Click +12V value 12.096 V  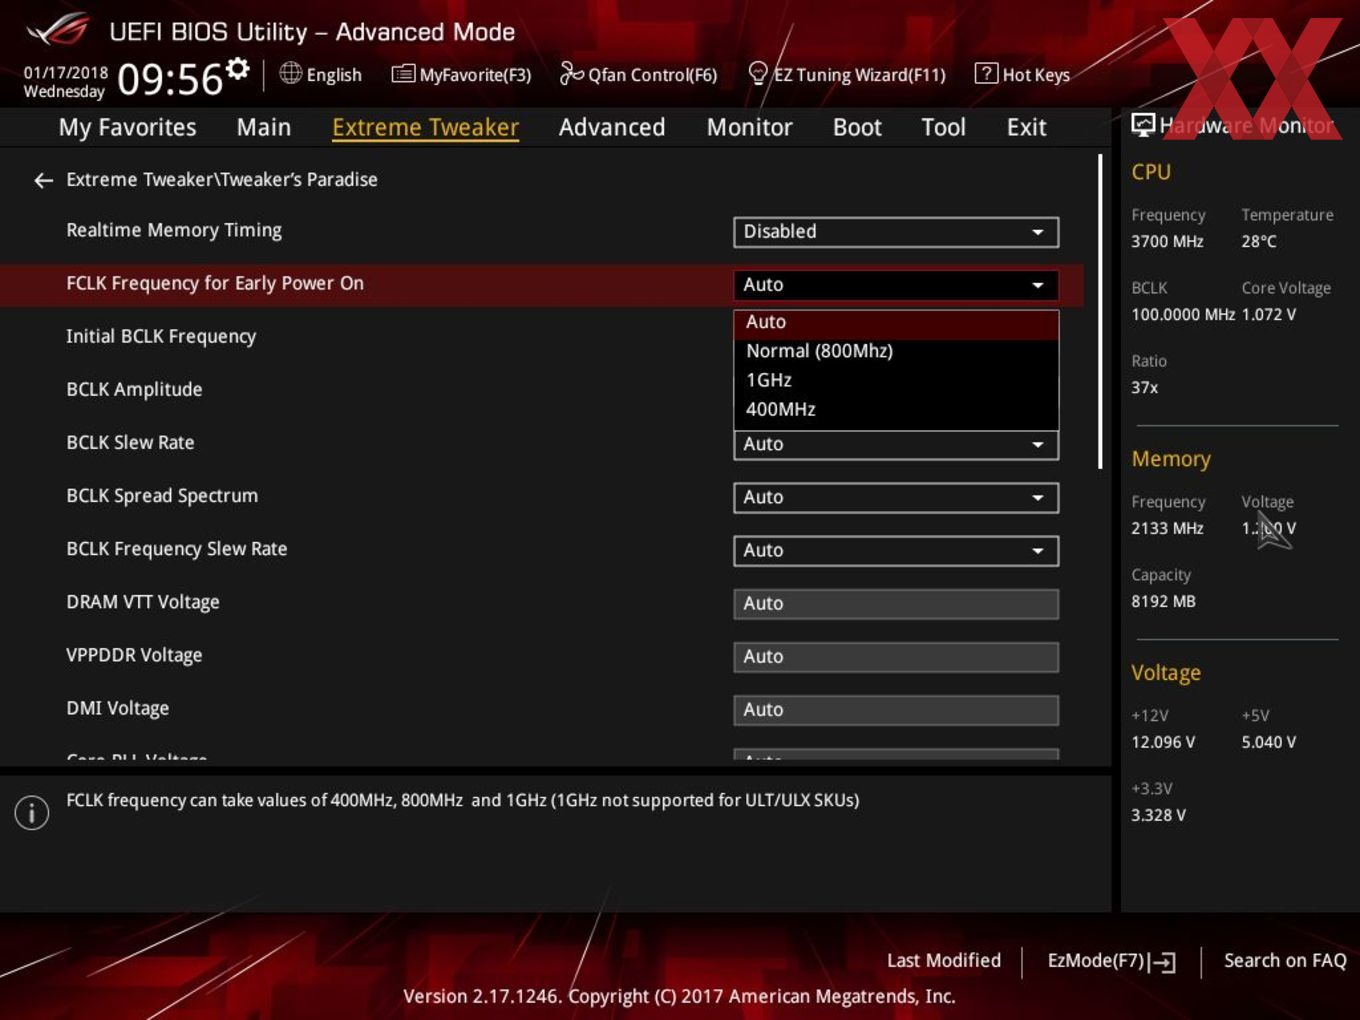[x=1163, y=742]
